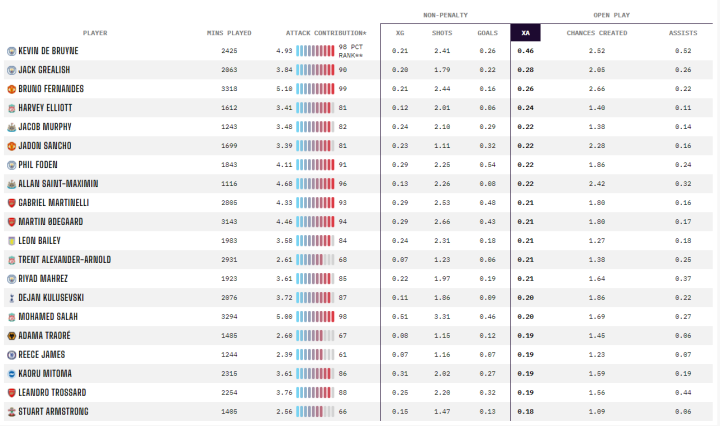
Task: Select the club crest beside Harvey Elliott
Action: [11, 108]
